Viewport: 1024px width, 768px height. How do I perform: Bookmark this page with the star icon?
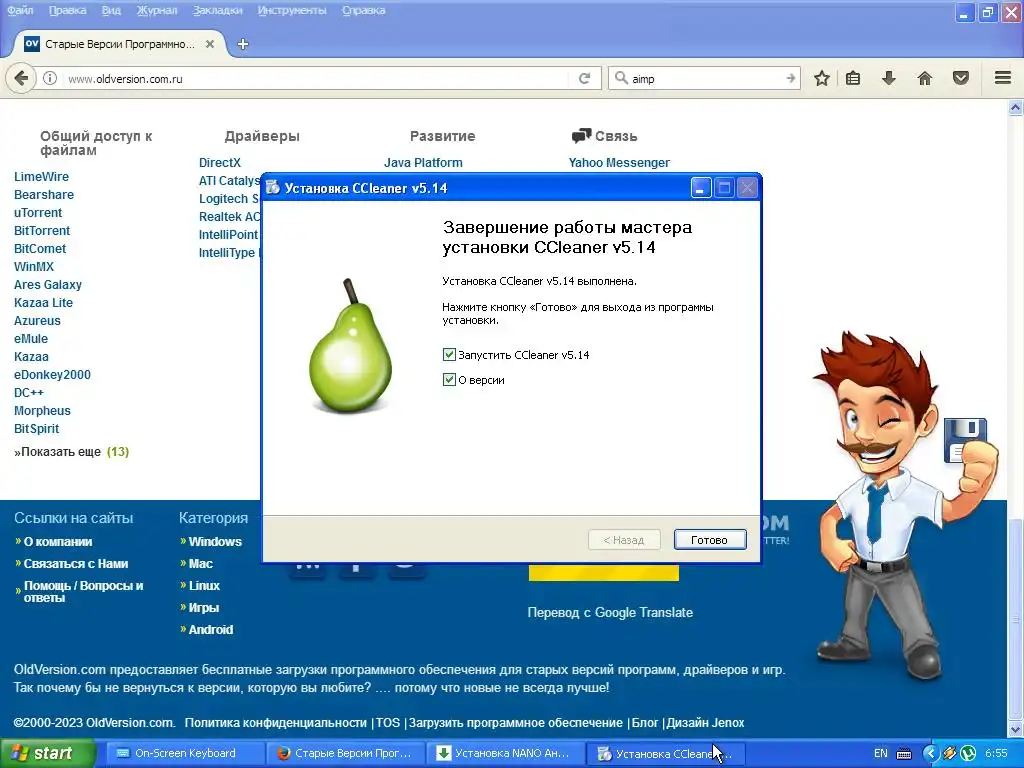coord(822,78)
